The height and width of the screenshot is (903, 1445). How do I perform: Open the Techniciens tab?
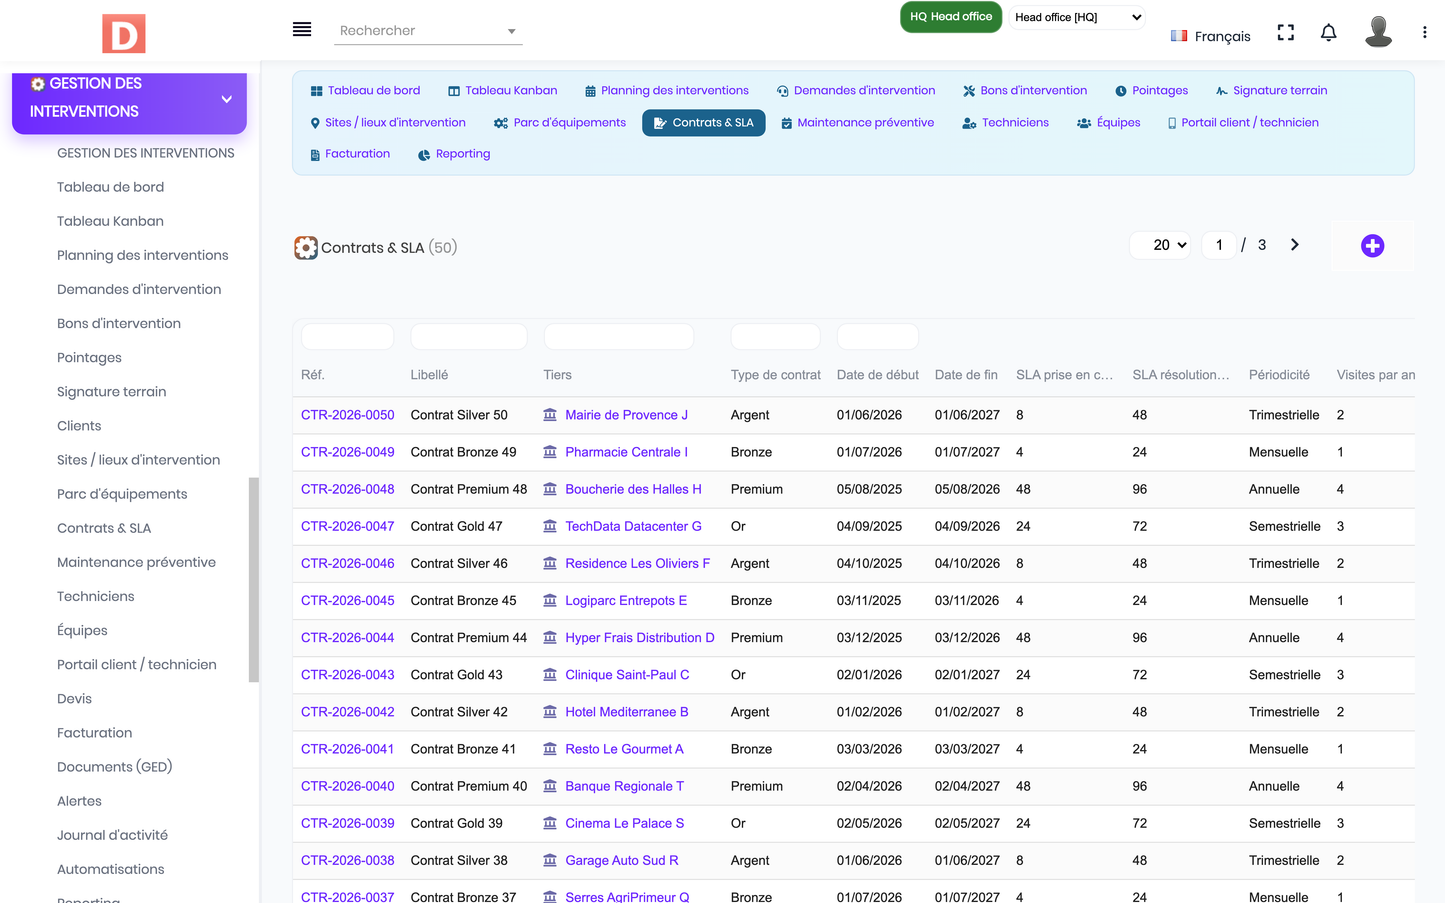tap(1005, 123)
